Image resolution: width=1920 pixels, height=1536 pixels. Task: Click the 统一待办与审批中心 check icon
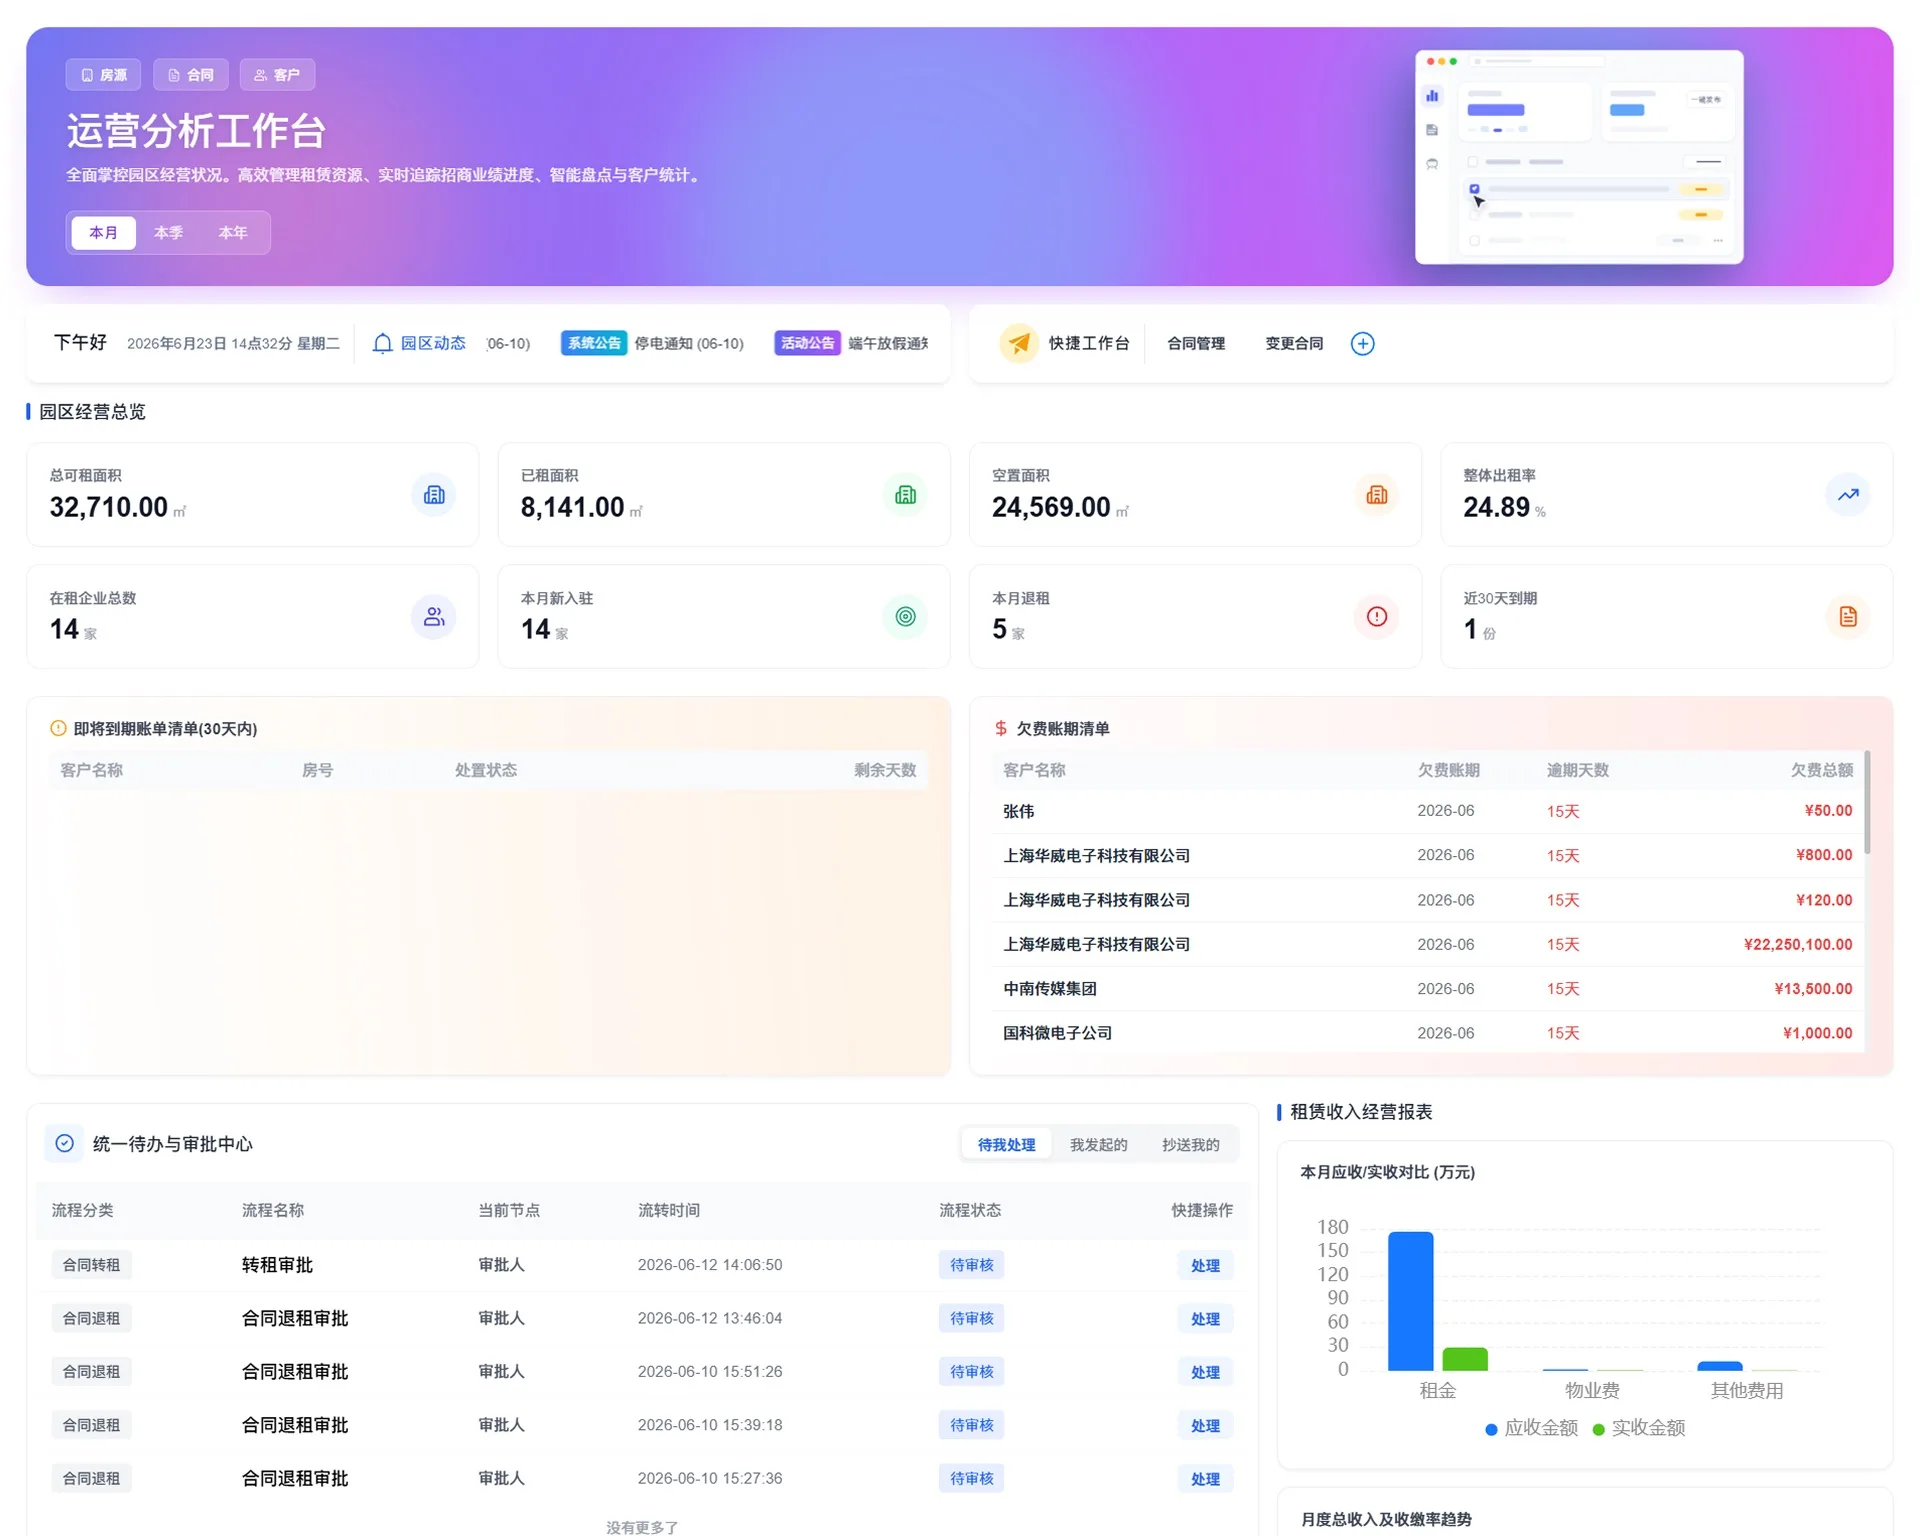point(65,1143)
